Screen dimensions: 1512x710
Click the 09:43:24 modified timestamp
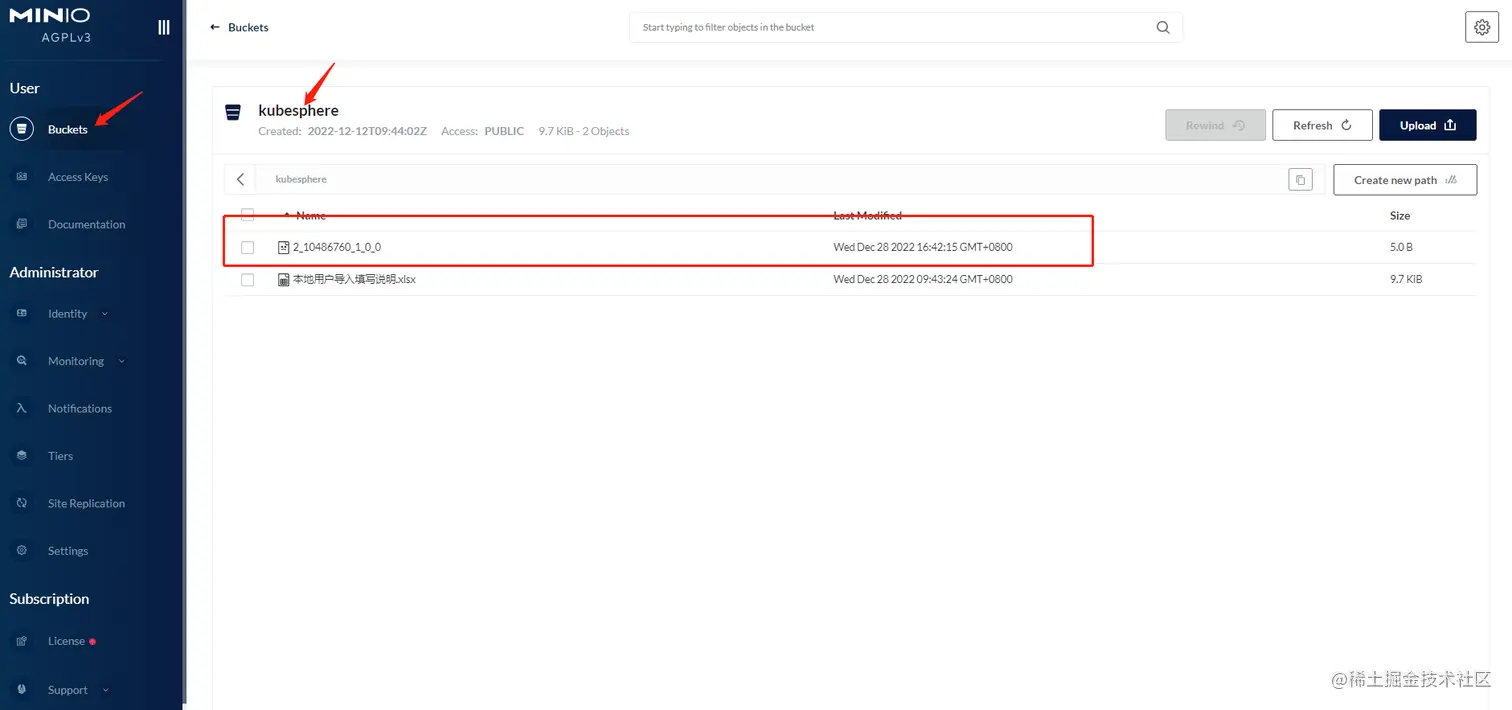tap(923, 280)
